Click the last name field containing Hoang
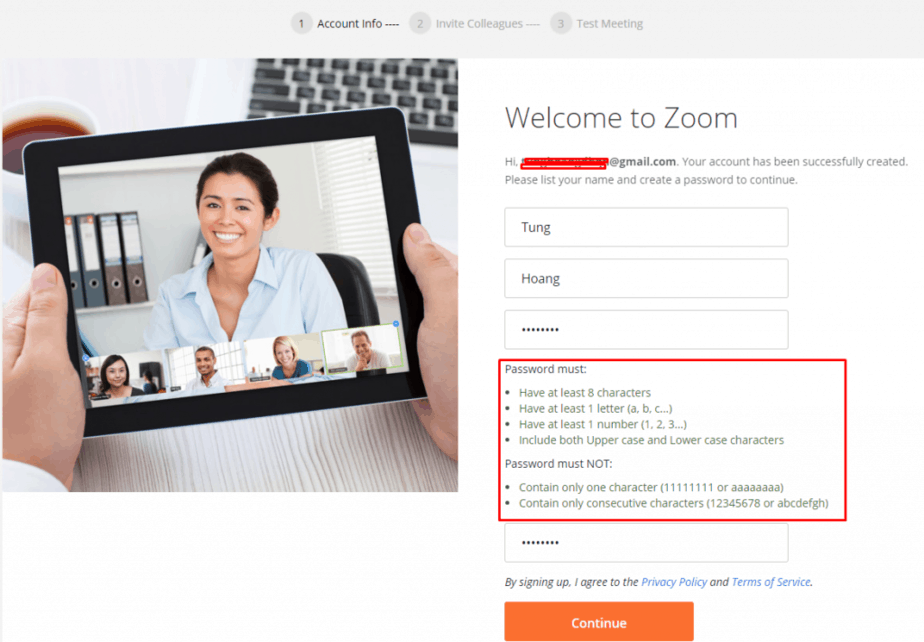The height and width of the screenshot is (642, 924). click(646, 278)
